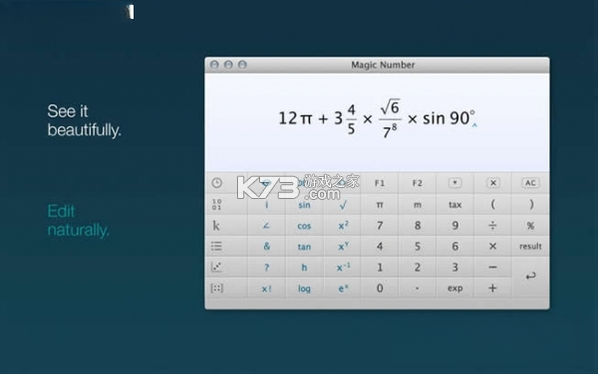The height and width of the screenshot is (374, 598).
Task: Click the π key
Action: pos(379,205)
